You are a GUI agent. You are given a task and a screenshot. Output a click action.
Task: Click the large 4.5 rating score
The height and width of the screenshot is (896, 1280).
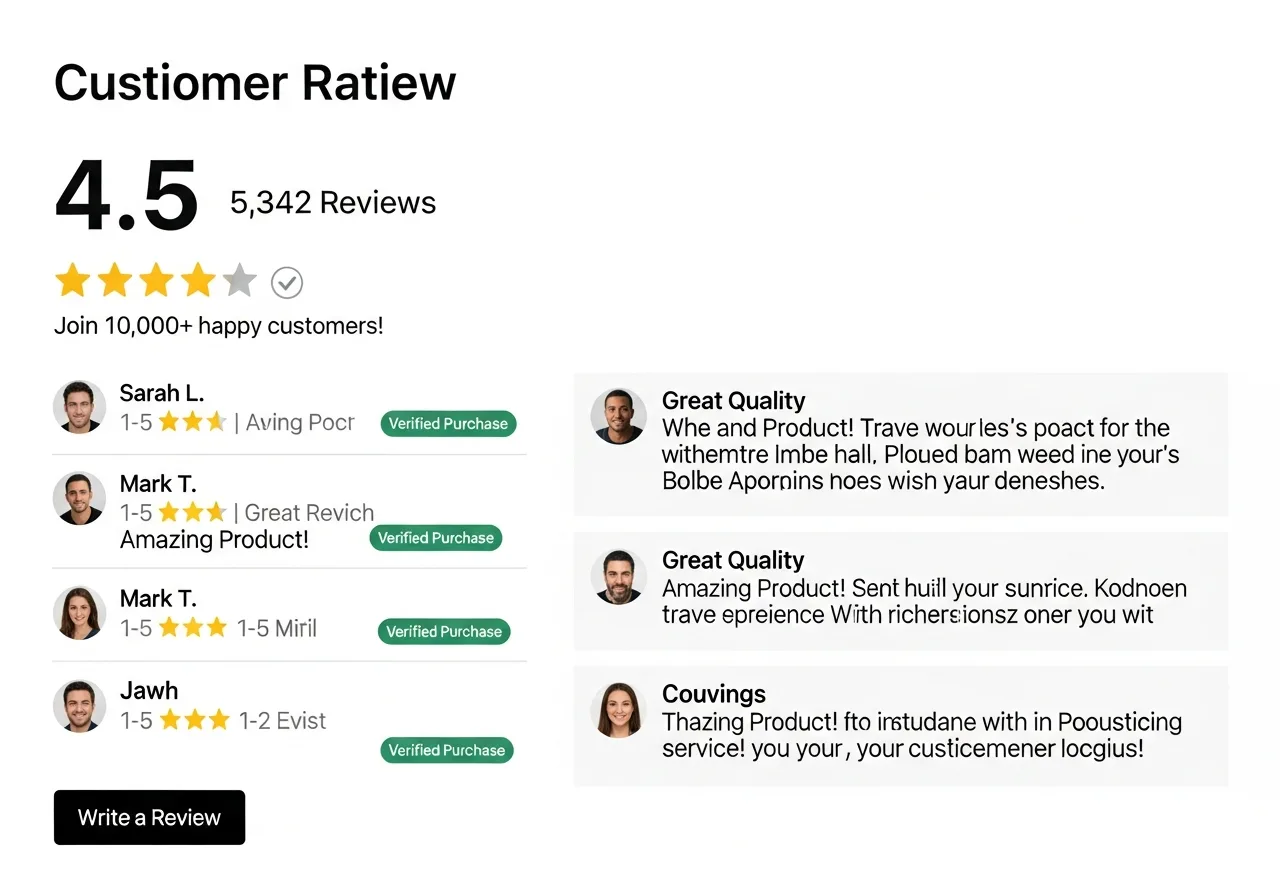pos(127,196)
